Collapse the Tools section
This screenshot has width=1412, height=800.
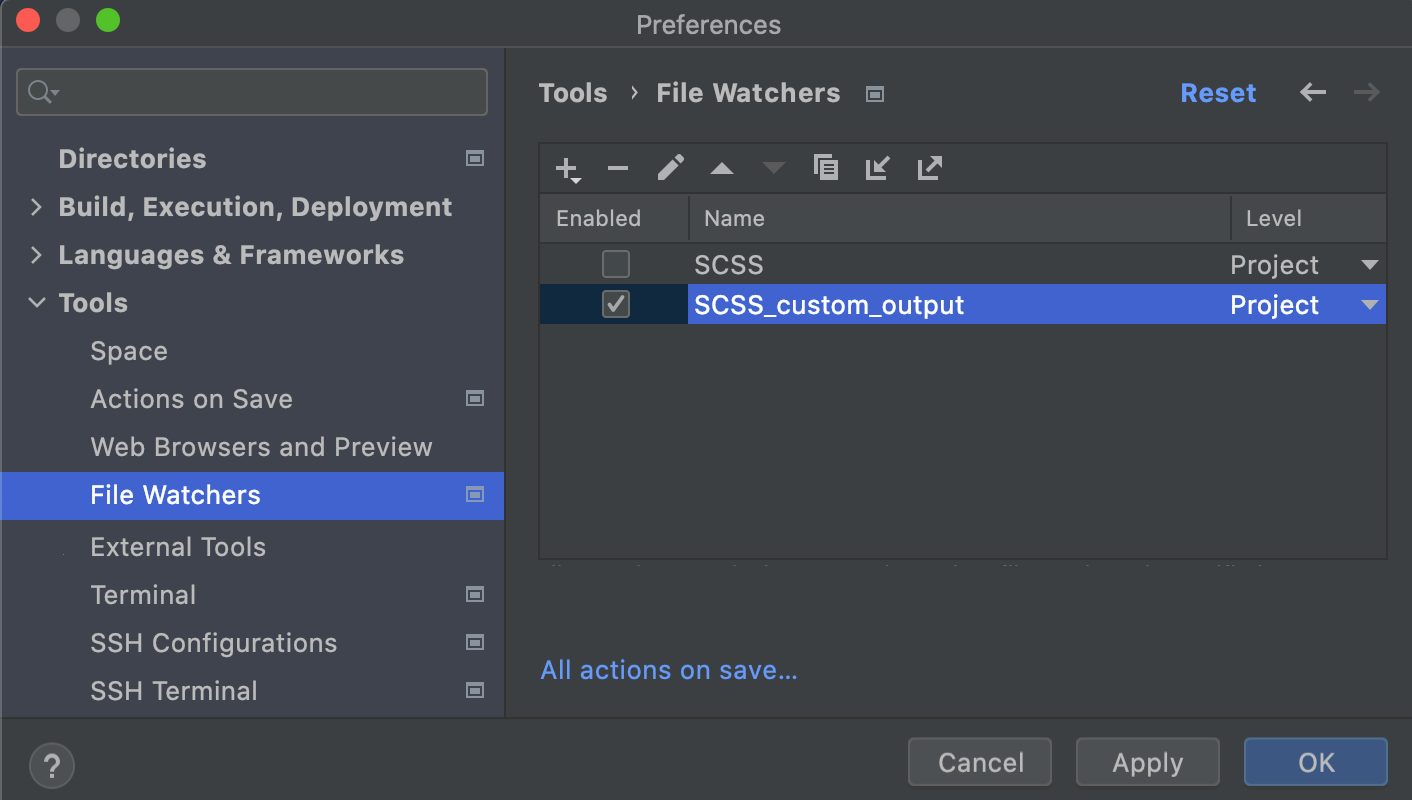point(36,303)
